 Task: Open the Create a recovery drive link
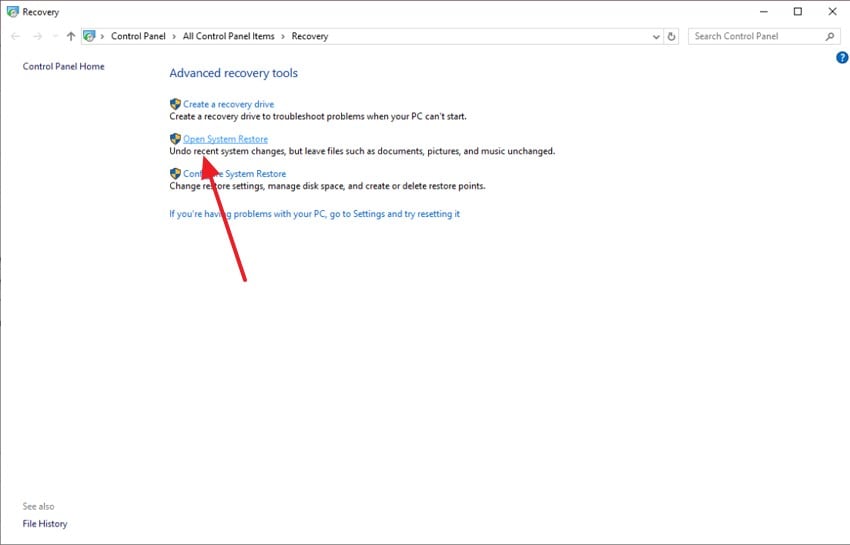[228, 104]
